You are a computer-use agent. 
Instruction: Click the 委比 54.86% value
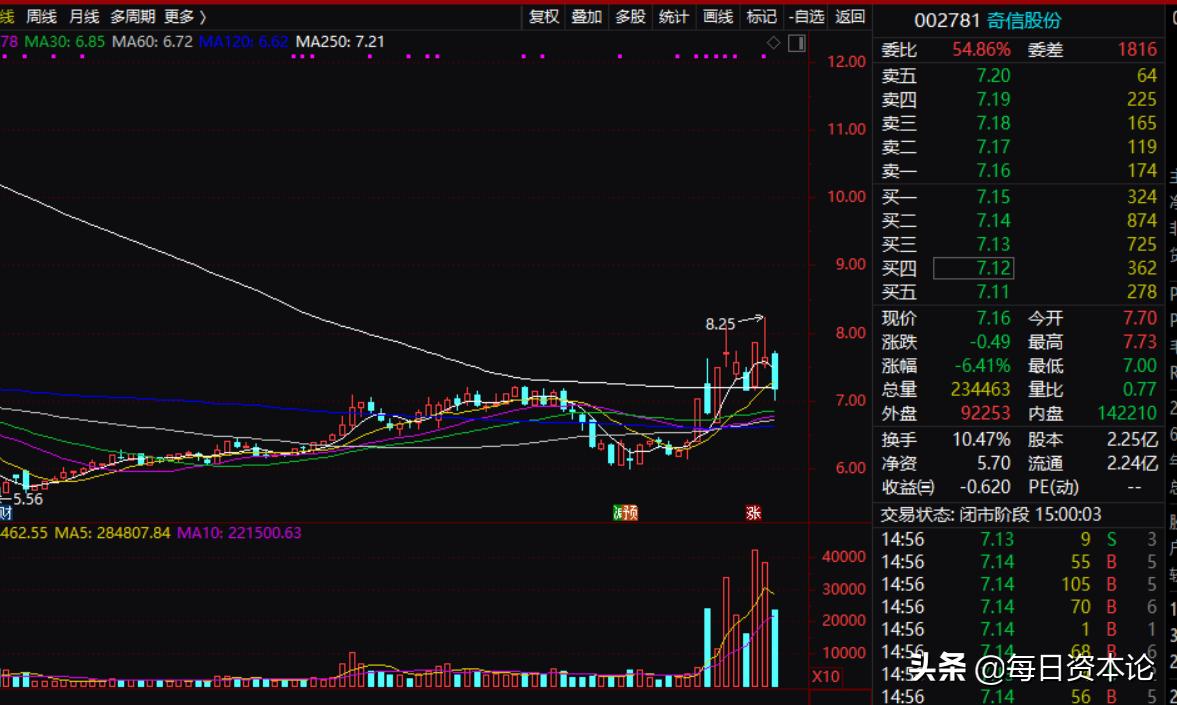coord(981,50)
